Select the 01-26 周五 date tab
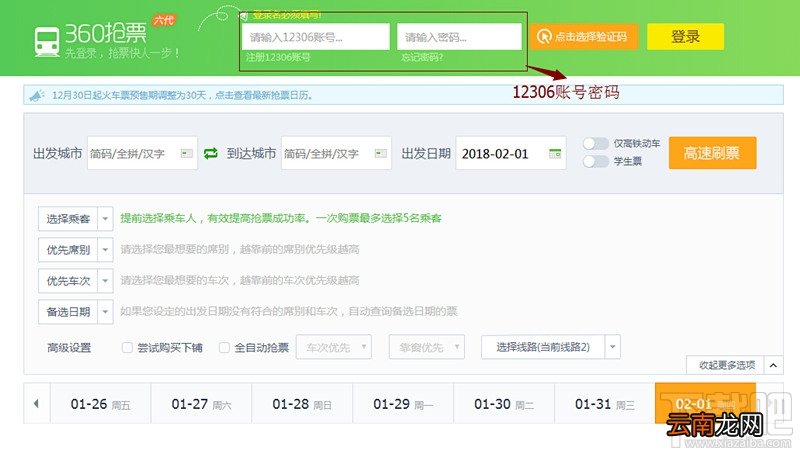800x453 pixels. pyautogui.click(x=101, y=404)
